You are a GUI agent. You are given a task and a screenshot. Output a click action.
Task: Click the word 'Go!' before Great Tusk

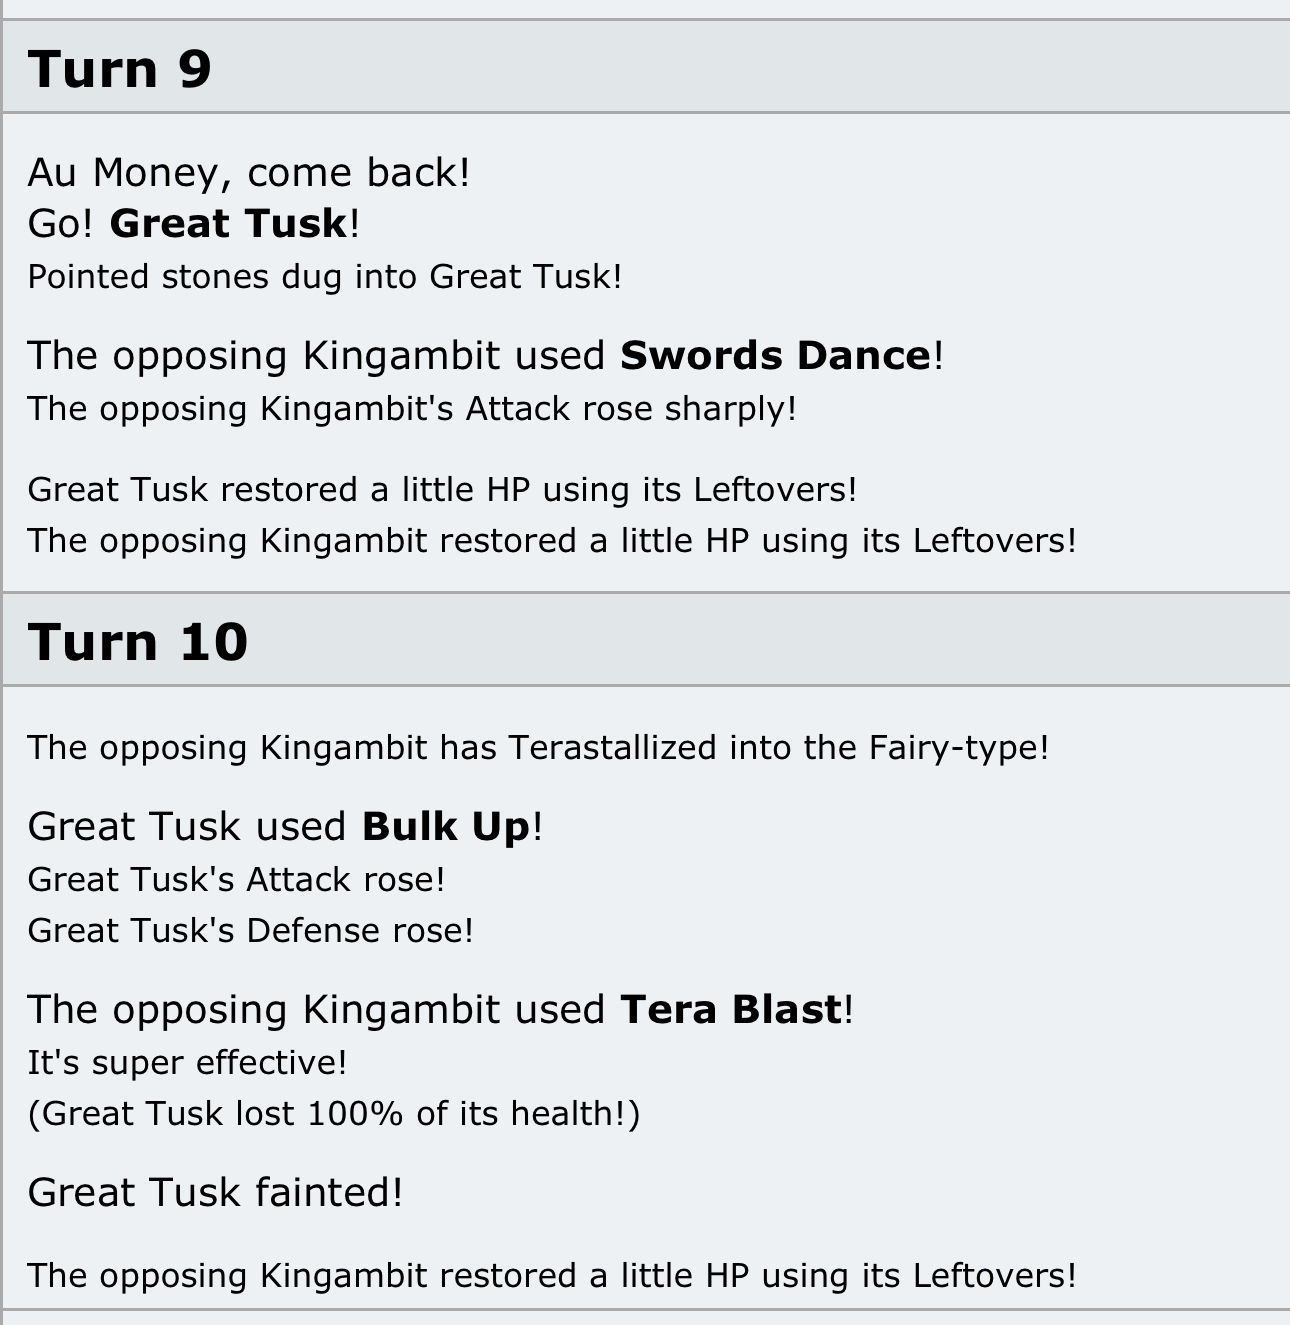(60, 223)
